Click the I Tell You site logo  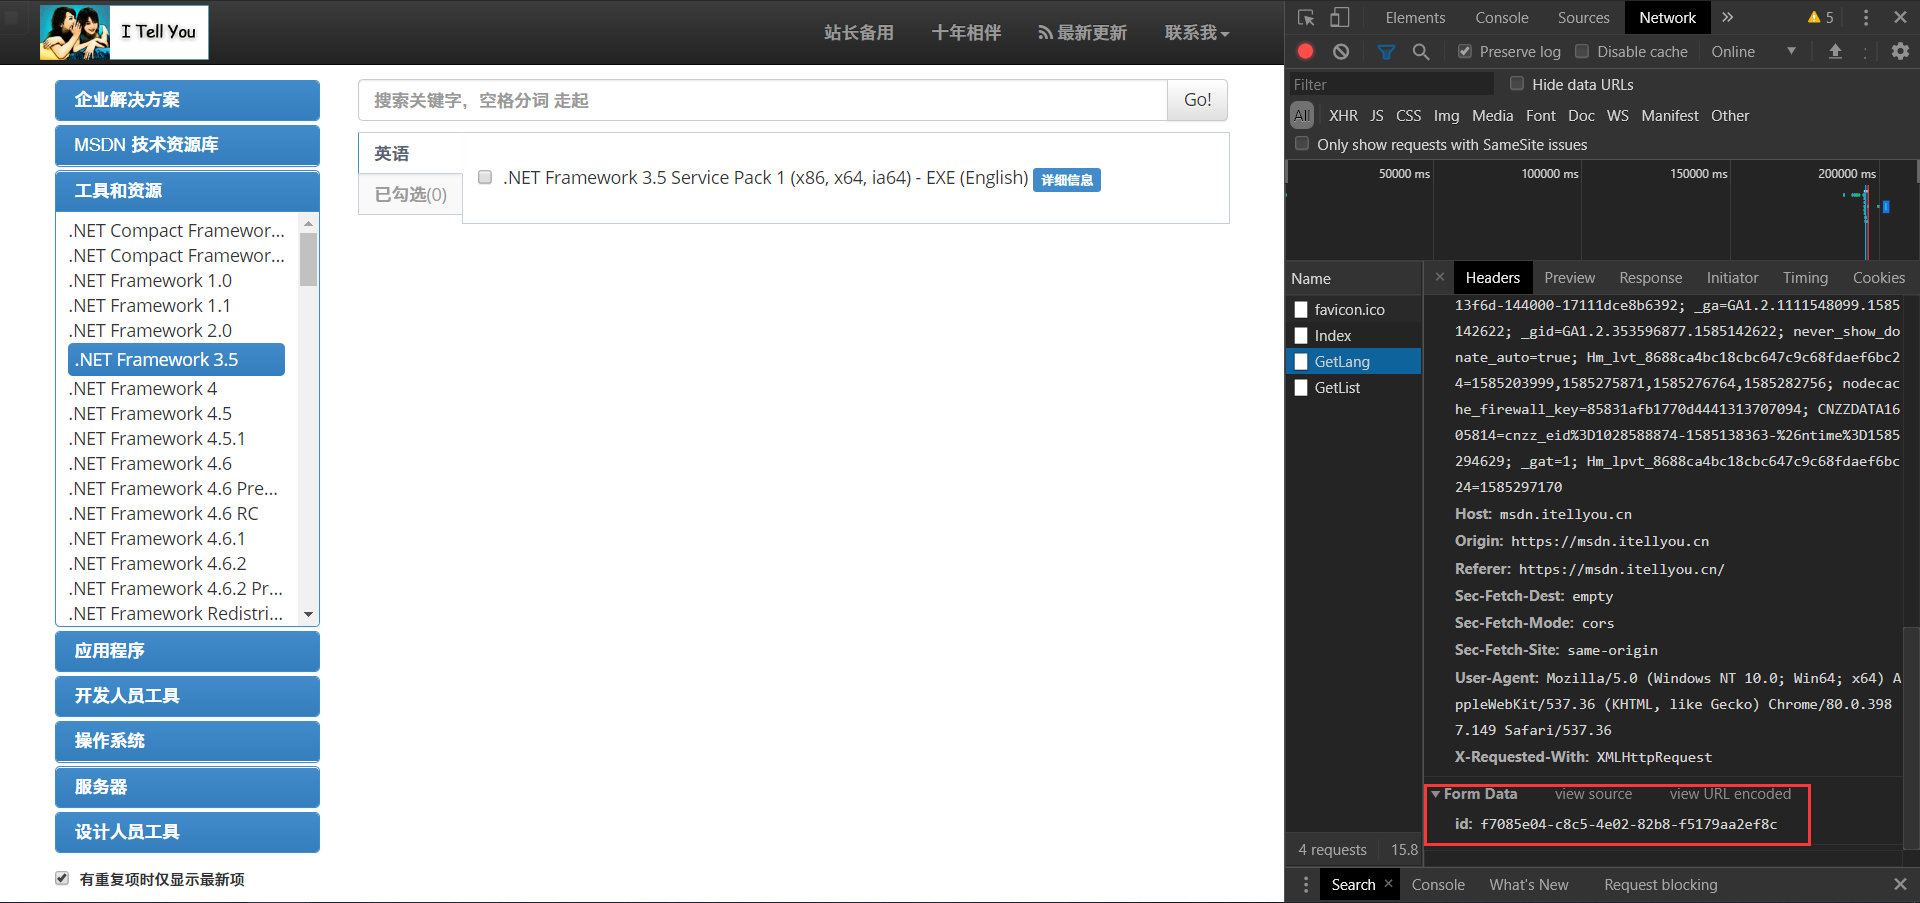(x=124, y=32)
